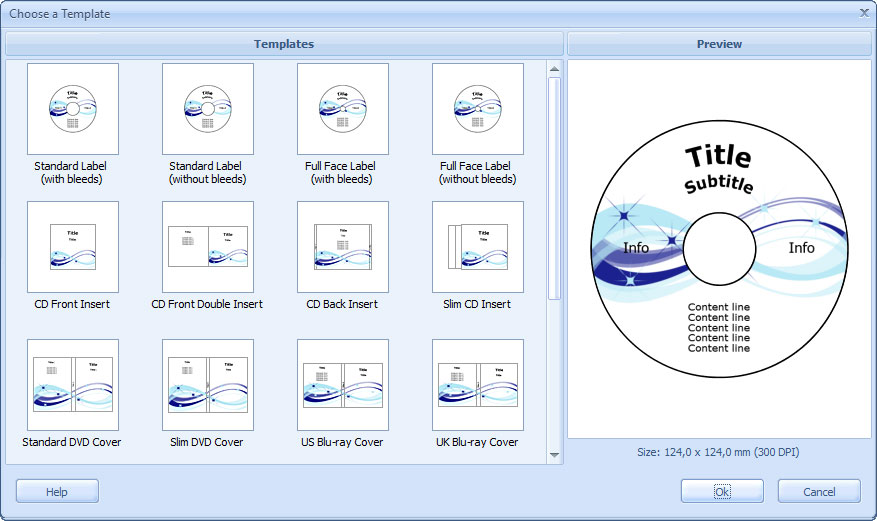Click the templates list scroll-down arrow

554,455
